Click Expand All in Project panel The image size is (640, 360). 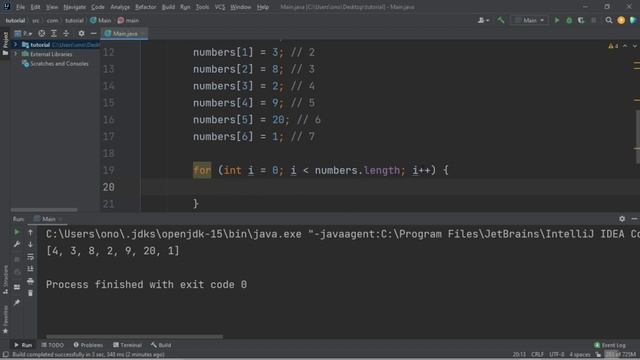point(54,33)
